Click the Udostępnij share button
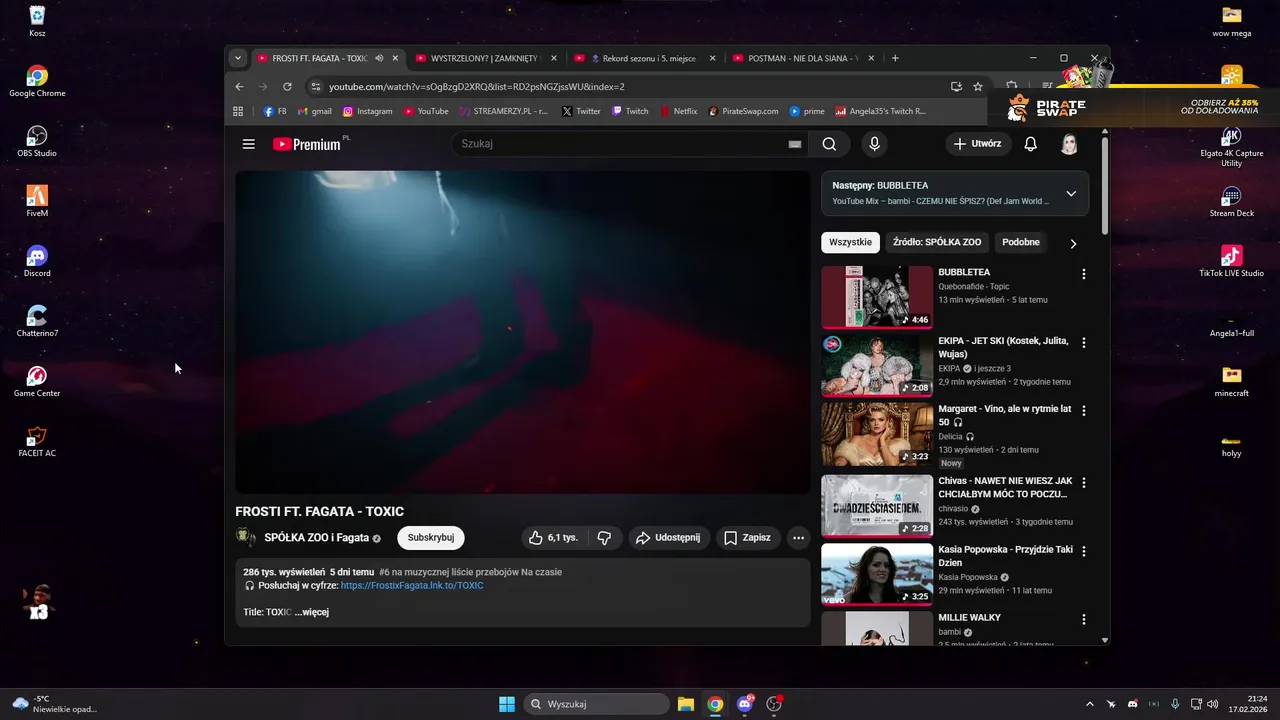This screenshot has width=1280, height=720. pyautogui.click(x=669, y=538)
